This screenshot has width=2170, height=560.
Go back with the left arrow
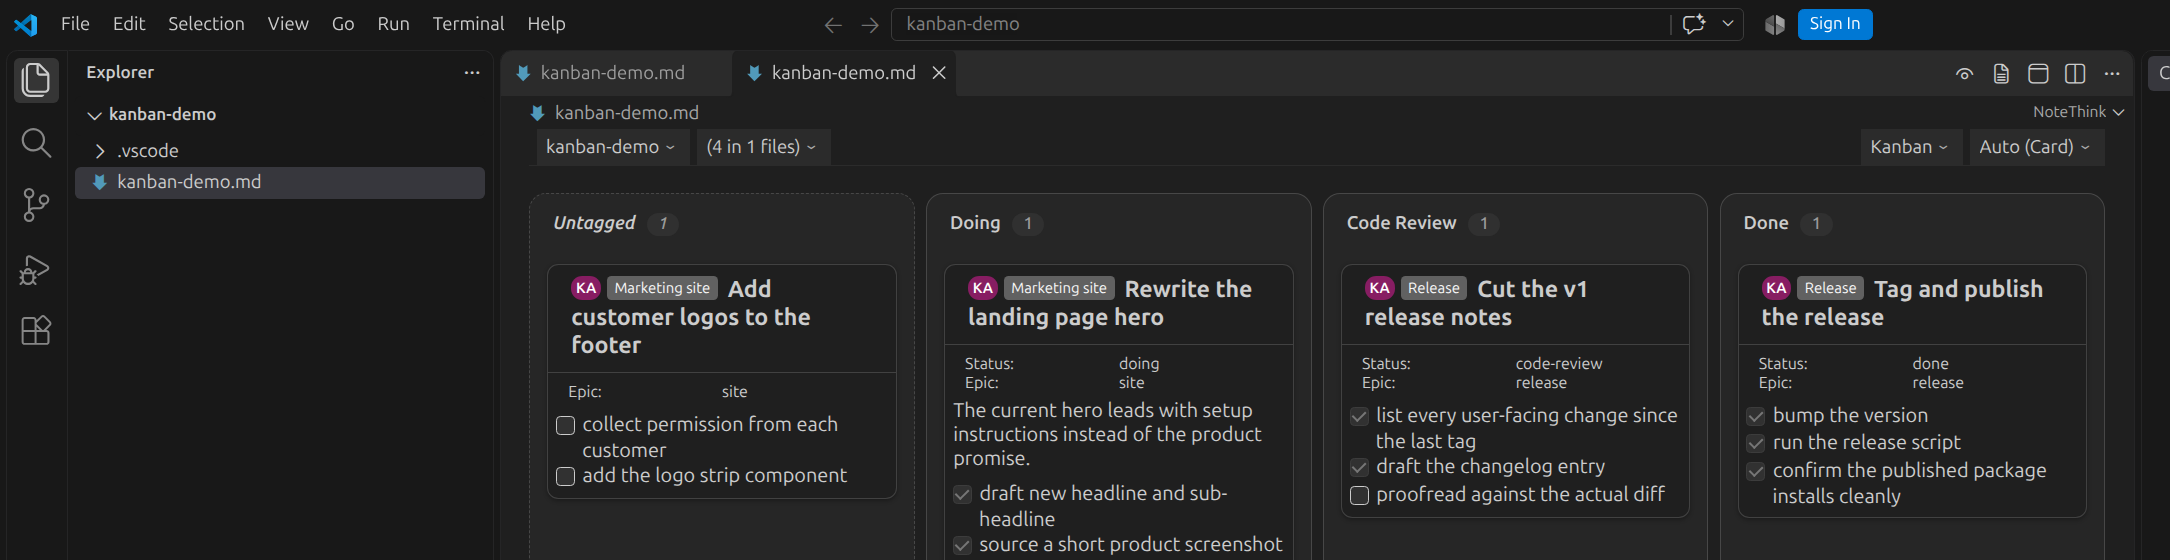pos(832,25)
